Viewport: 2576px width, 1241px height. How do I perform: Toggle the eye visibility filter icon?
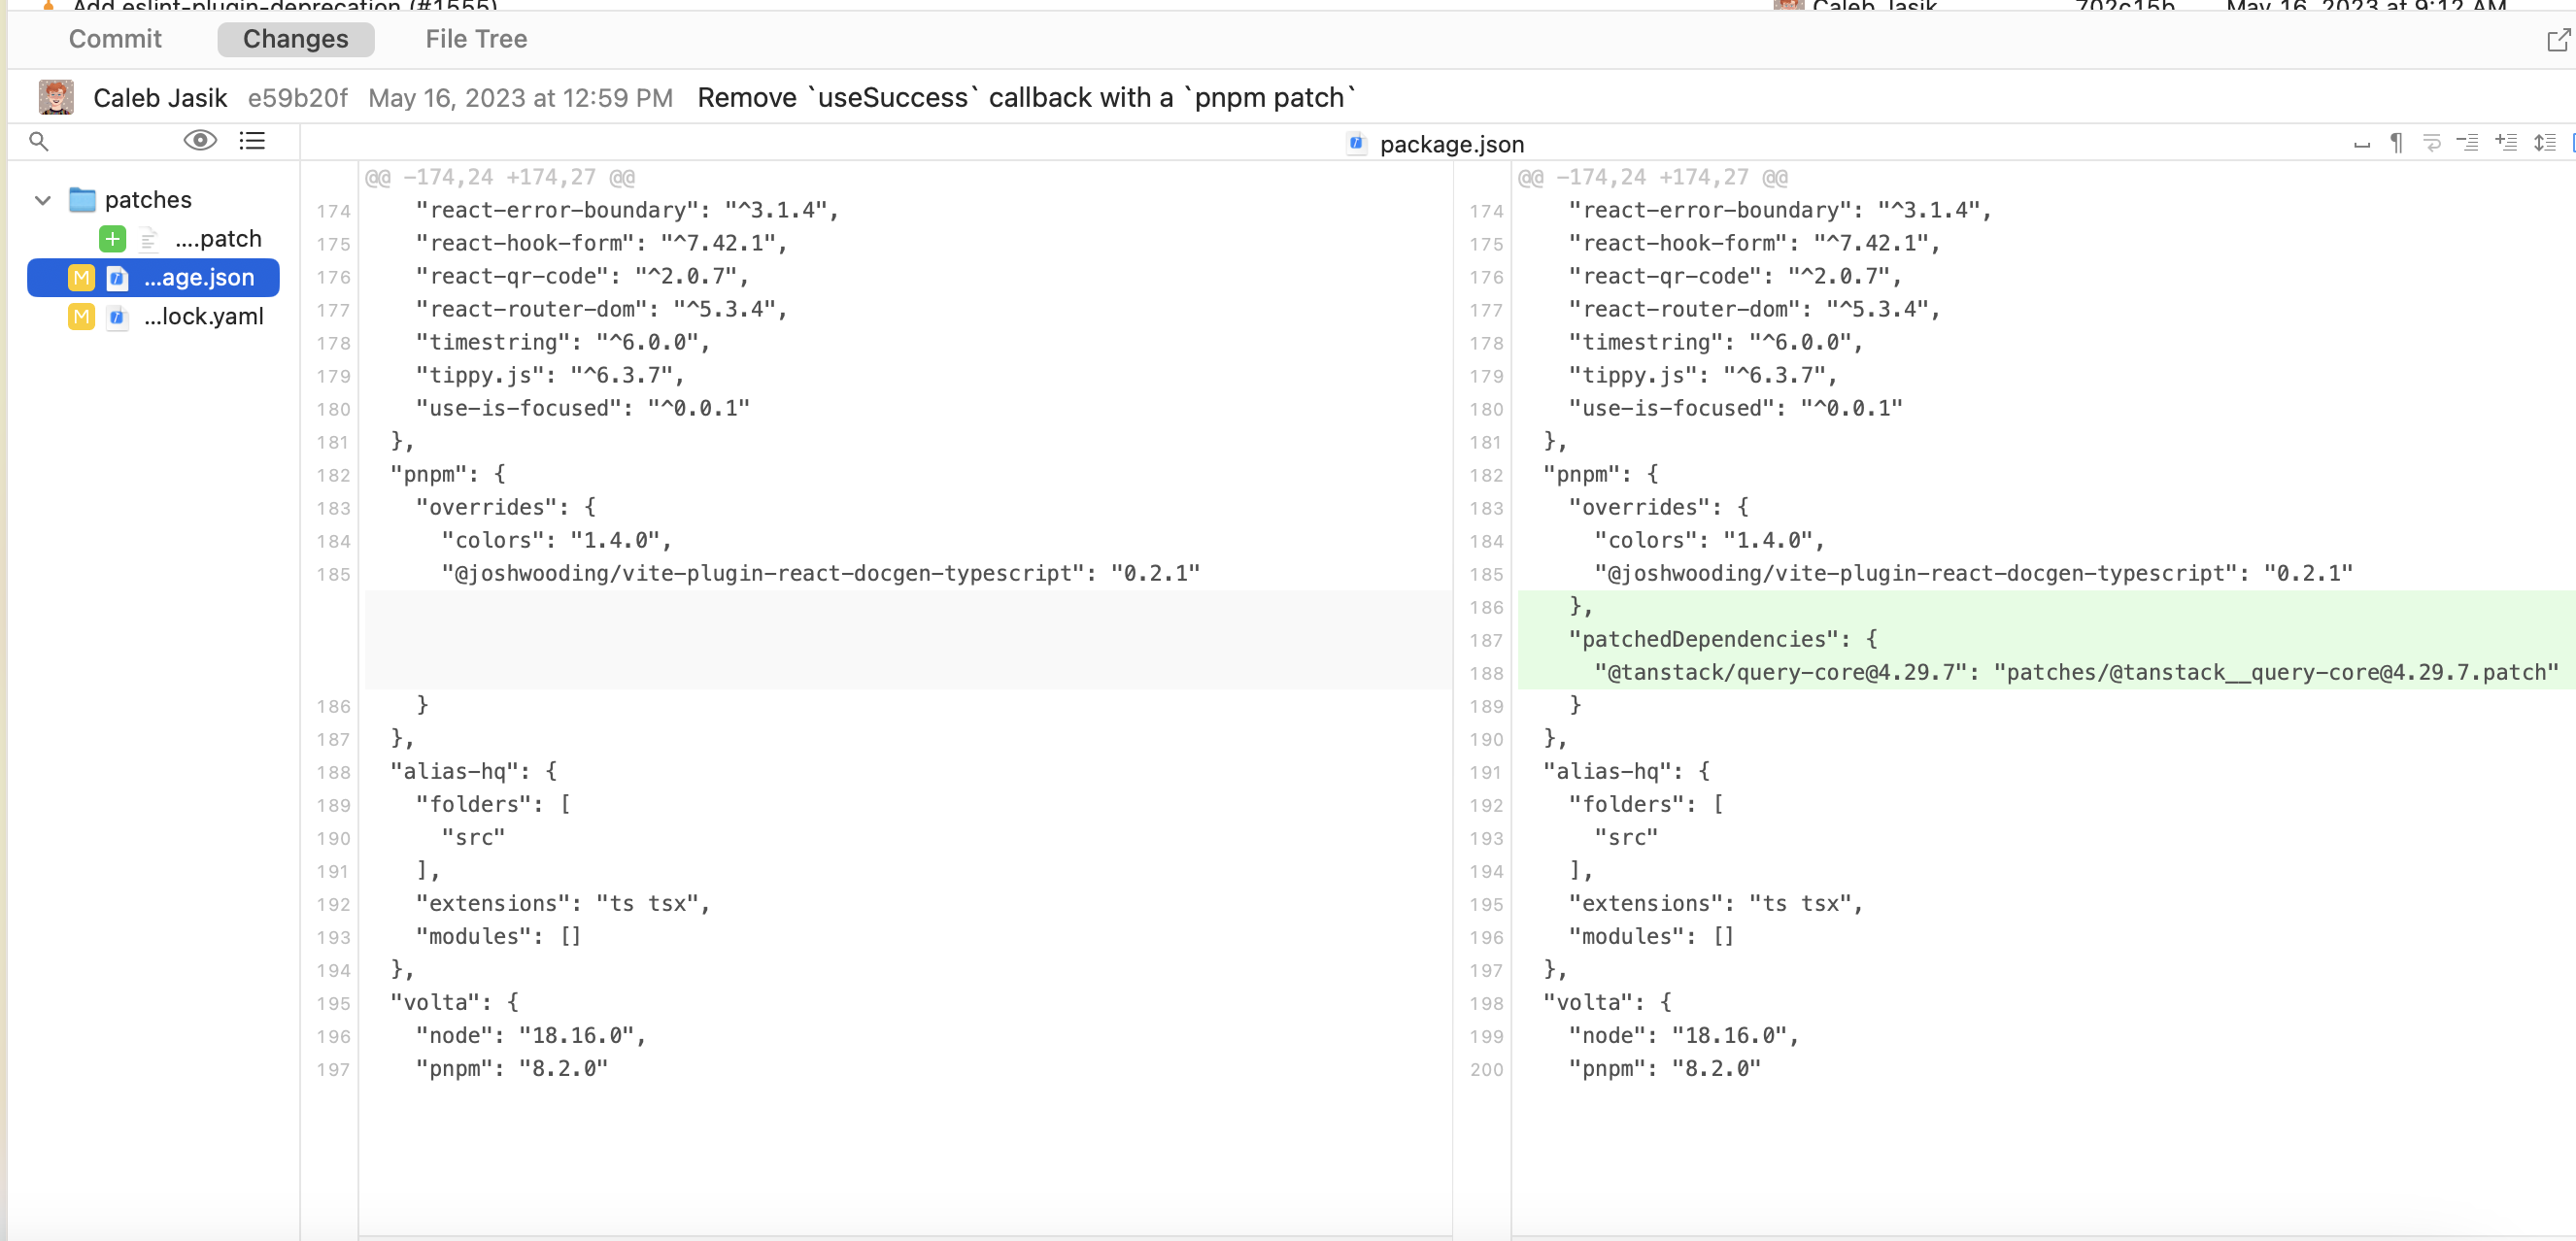click(200, 141)
